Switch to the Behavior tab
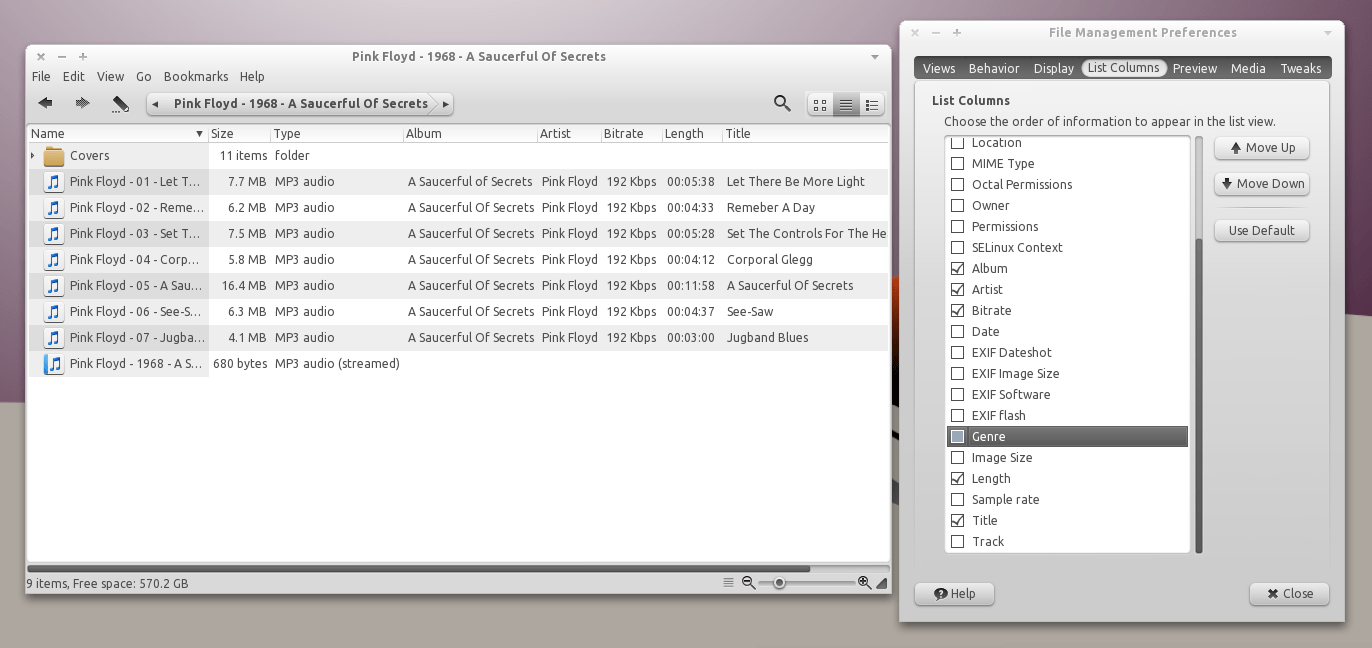Image resolution: width=1372 pixels, height=648 pixels. [x=993, y=68]
